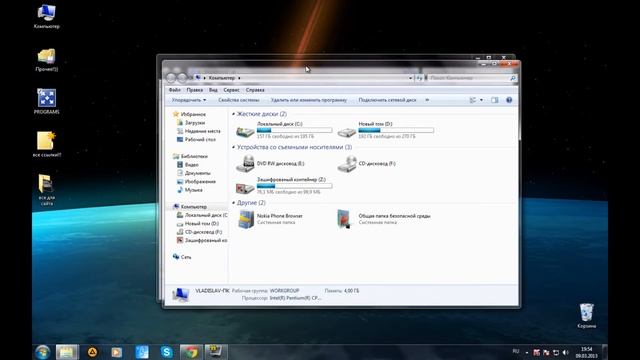
Task: Open AIMP player icon in taskbar
Action: (93, 352)
